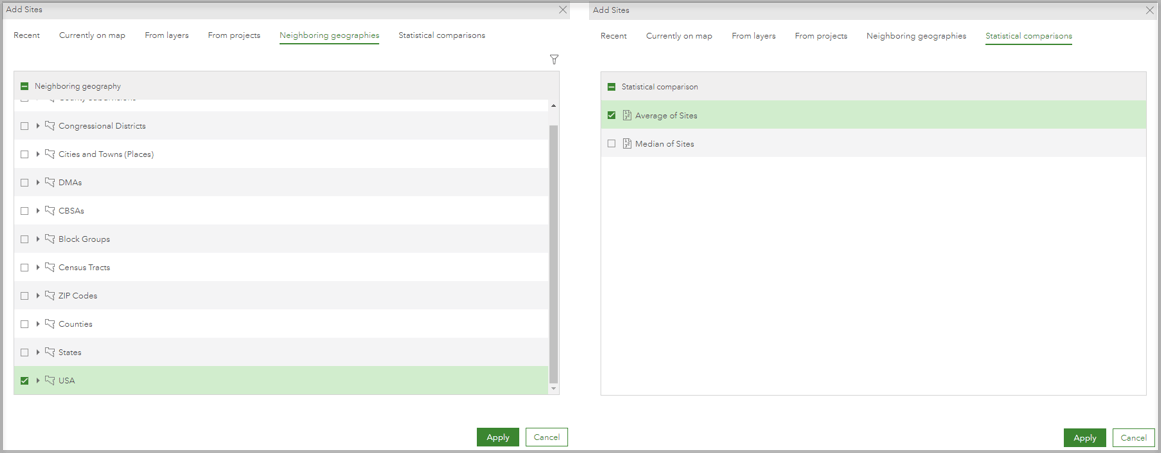Click the USA boundary icon

point(50,380)
